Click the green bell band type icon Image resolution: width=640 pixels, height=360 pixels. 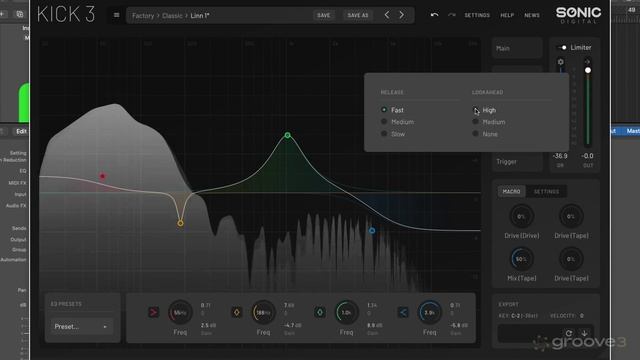(x=320, y=313)
